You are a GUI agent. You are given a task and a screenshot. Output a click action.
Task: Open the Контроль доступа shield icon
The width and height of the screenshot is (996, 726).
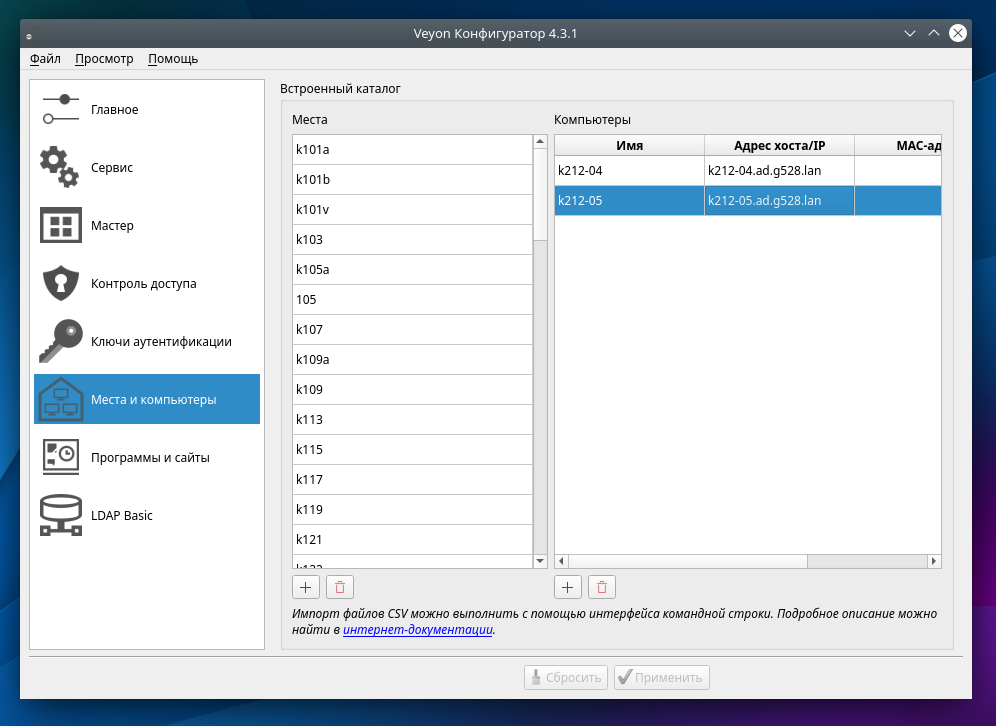[x=60, y=283]
